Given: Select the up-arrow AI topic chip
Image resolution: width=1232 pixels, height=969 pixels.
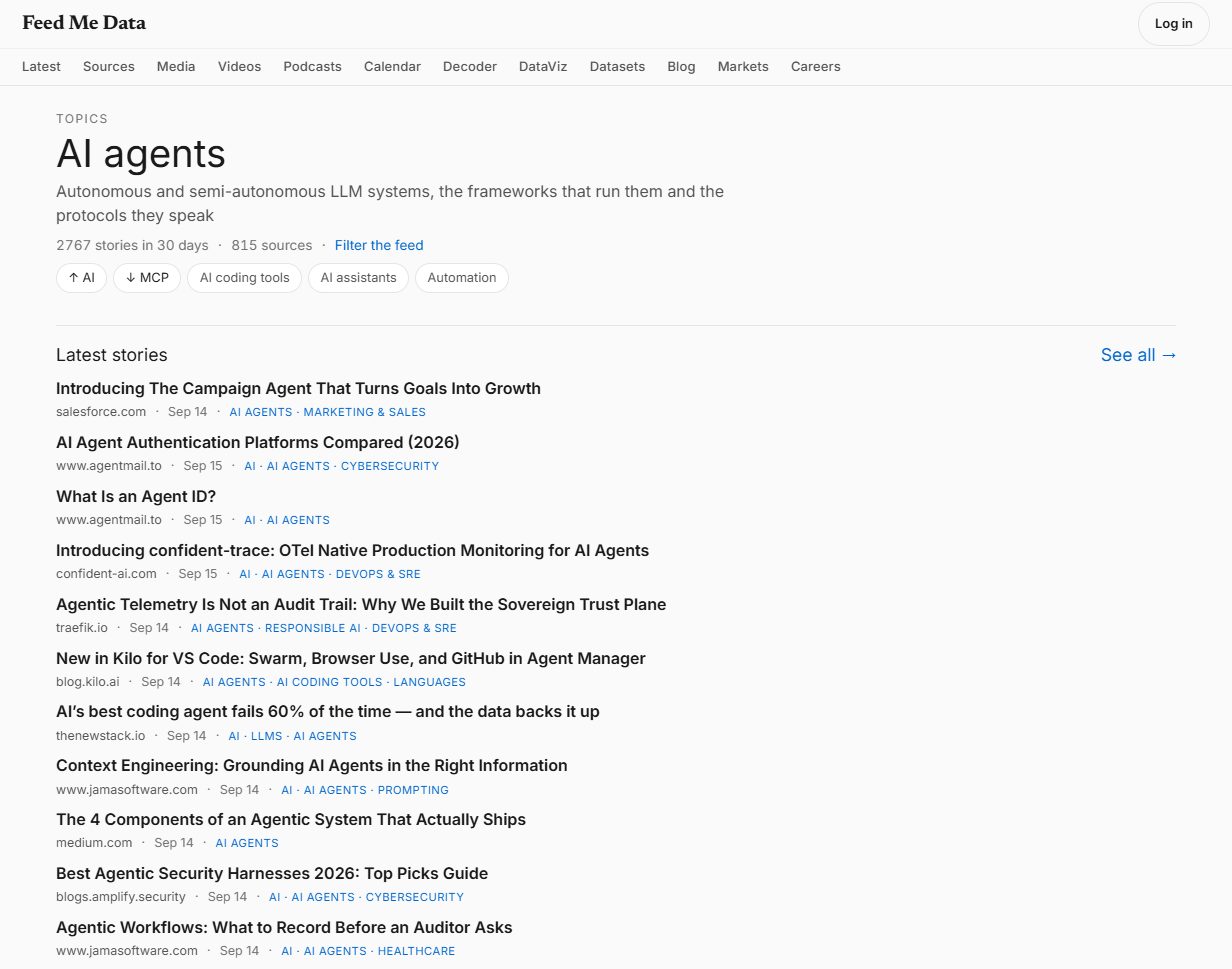Looking at the screenshot, I should (81, 278).
